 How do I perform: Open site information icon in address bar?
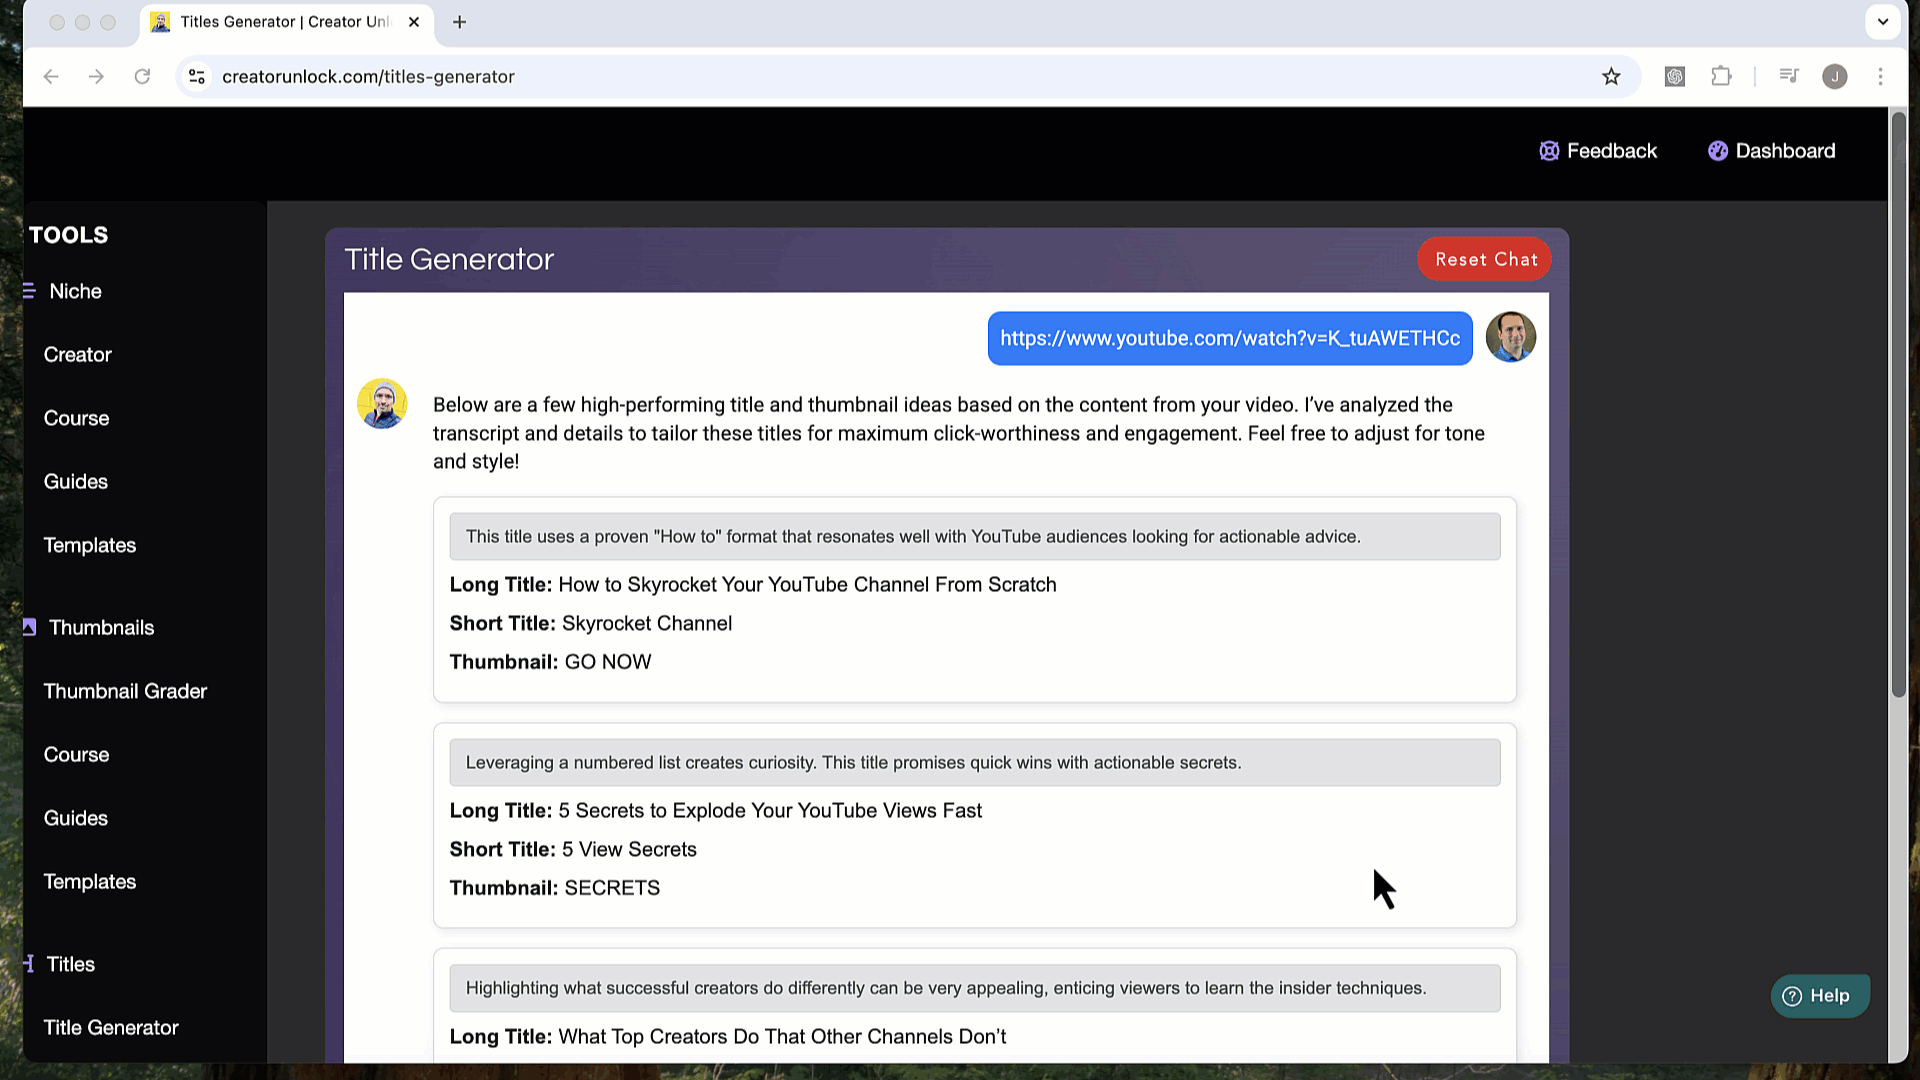point(197,77)
